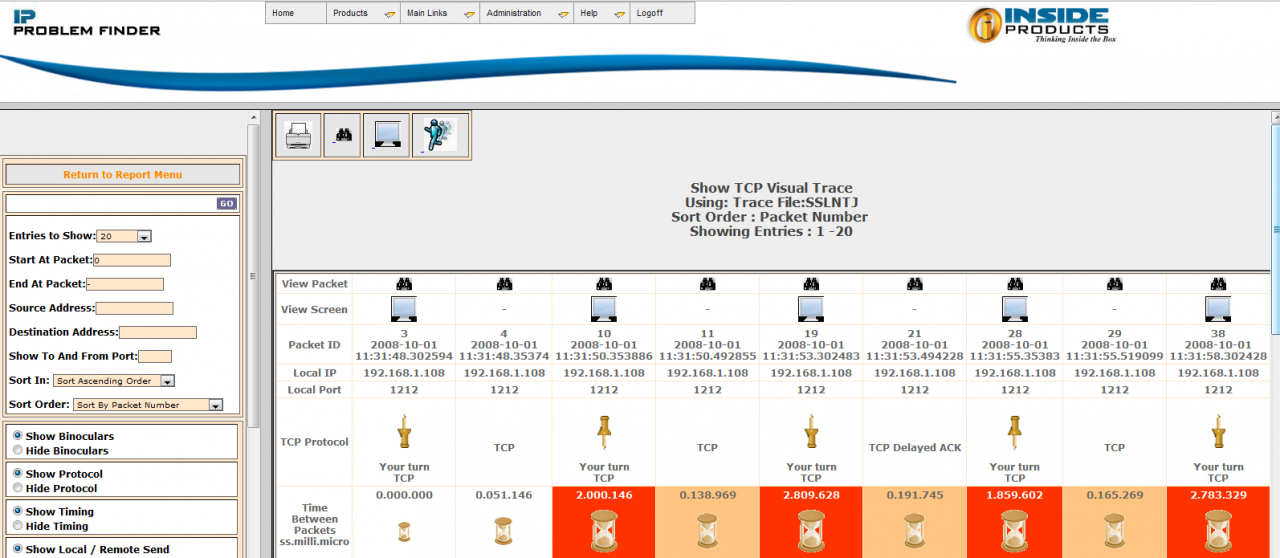Expand the Sort In order dropdown
This screenshot has height=558, width=1280.
click(115, 381)
